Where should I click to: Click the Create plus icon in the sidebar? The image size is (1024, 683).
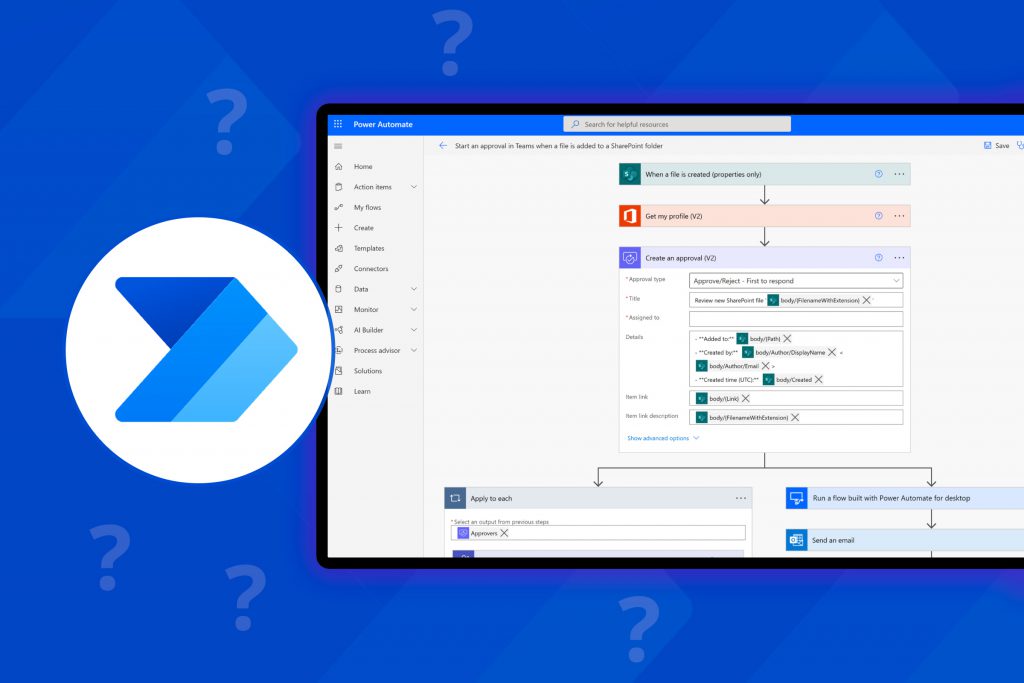tap(340, 227)
